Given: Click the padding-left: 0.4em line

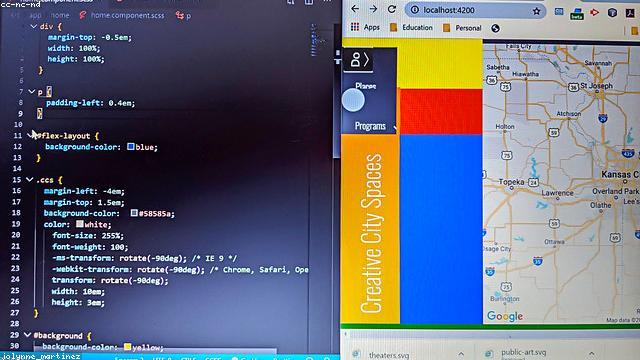Looking at the screenshot, I should (x=91, y=103).
